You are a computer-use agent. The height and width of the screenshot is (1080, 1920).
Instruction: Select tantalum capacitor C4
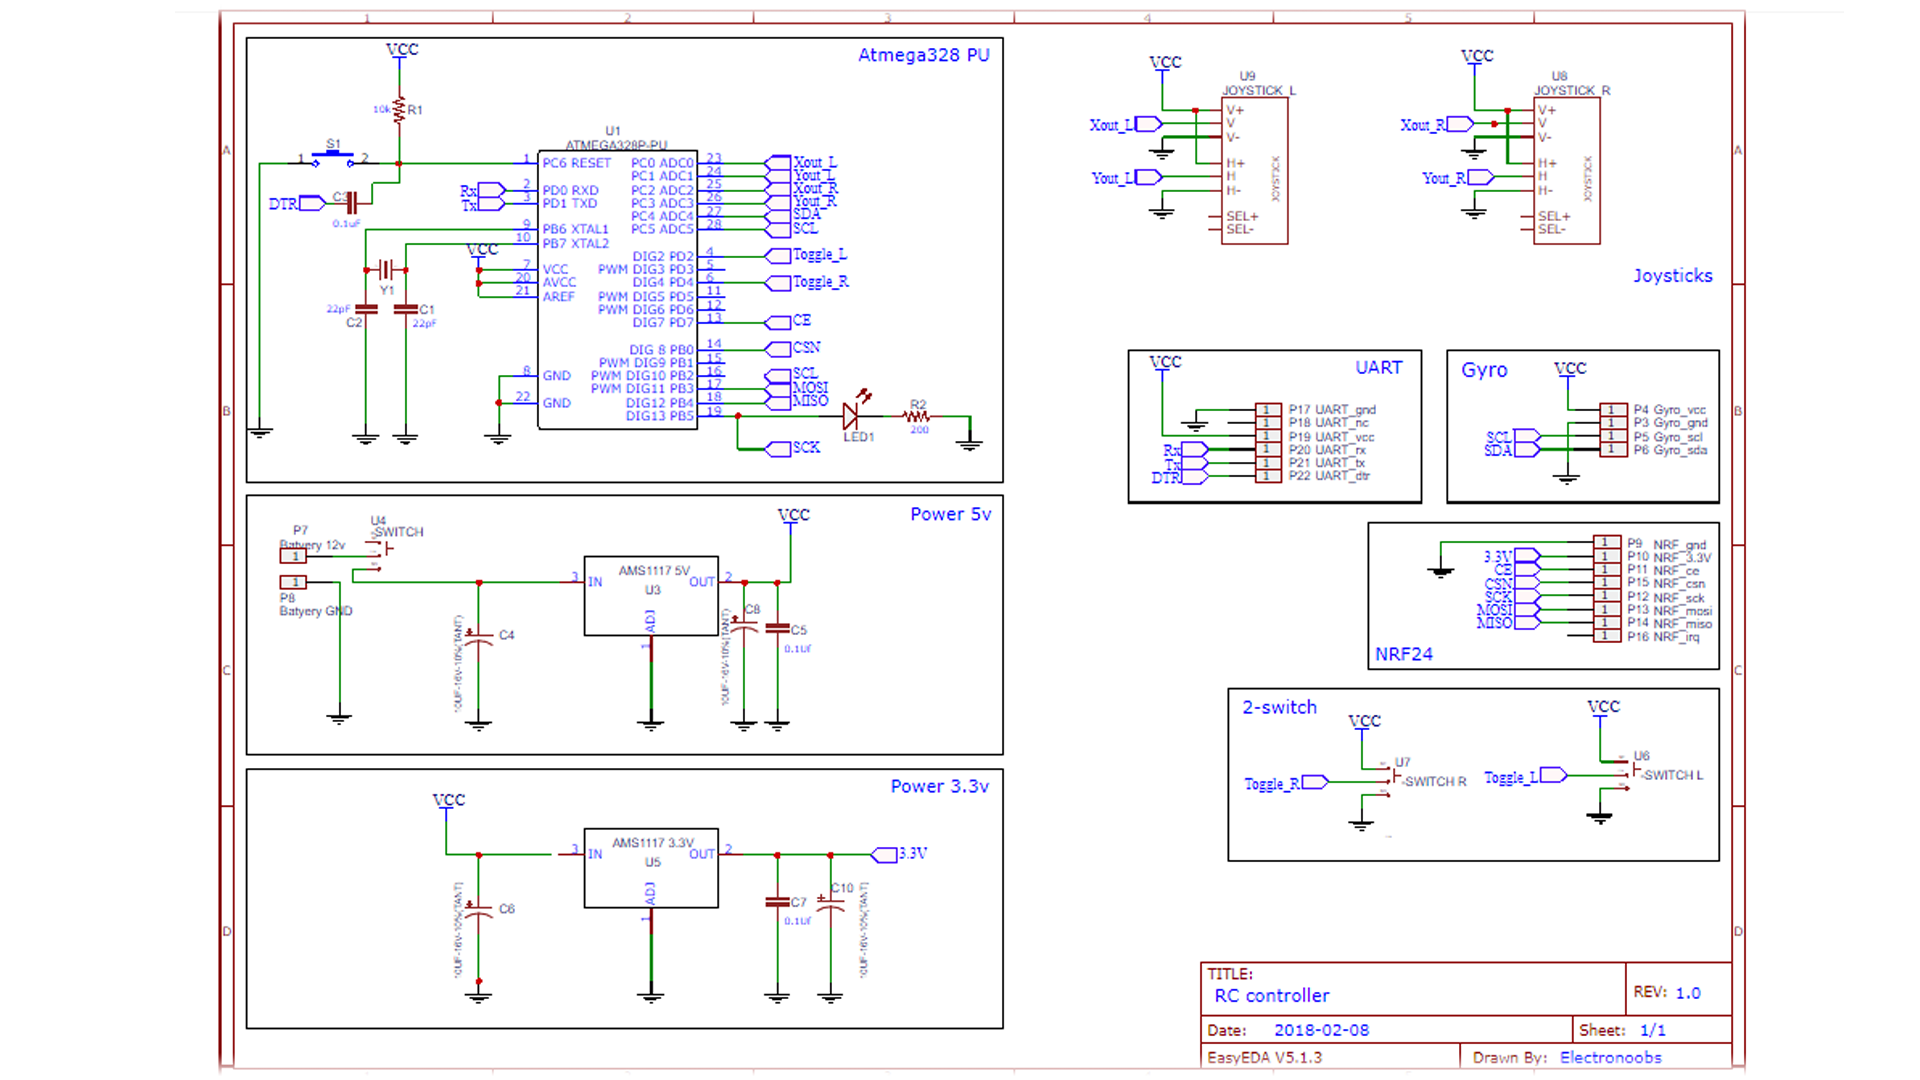click(479, 637)
